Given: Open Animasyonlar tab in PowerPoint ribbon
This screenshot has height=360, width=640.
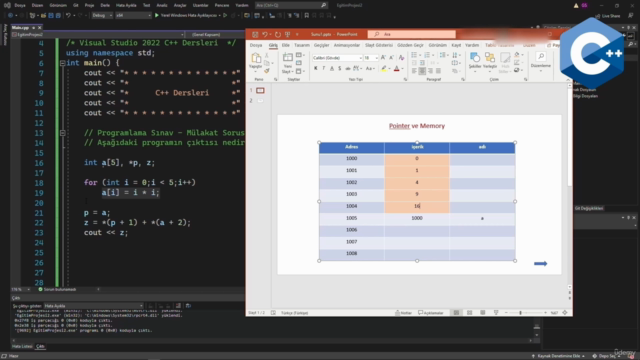Looking at the screenshot, I should click(x=347, y=45).
